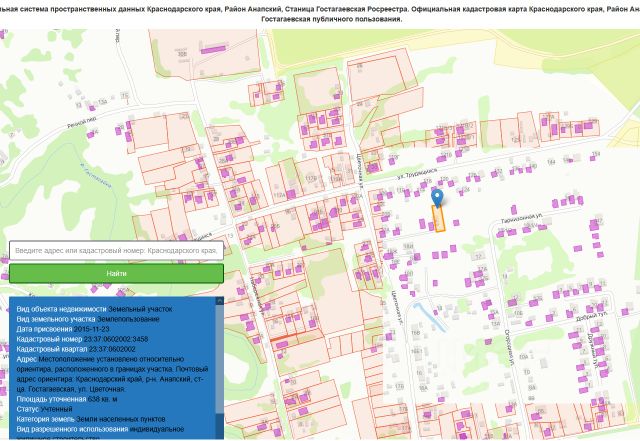The image size is (640, 441).
Task: Click the 'Речной пер.' street label
Action: coord(82,122)
